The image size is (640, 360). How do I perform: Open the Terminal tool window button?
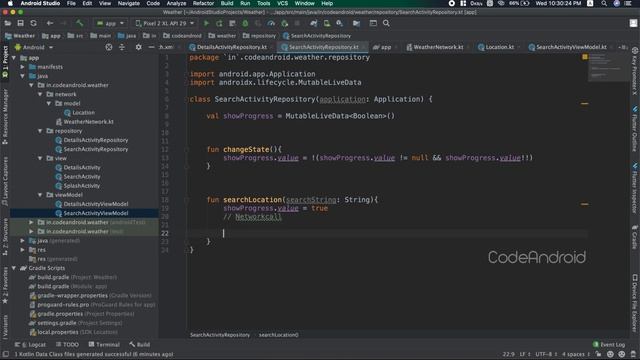104,345
